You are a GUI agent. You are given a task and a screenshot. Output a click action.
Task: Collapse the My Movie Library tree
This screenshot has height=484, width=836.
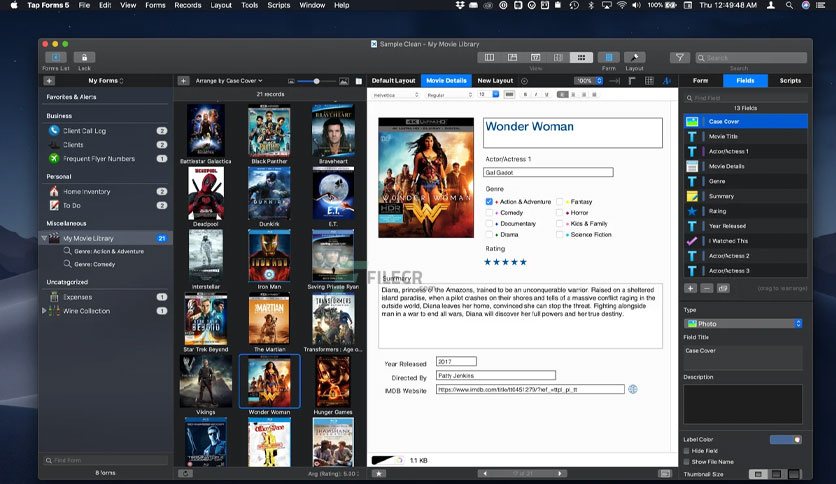(44, 238)
